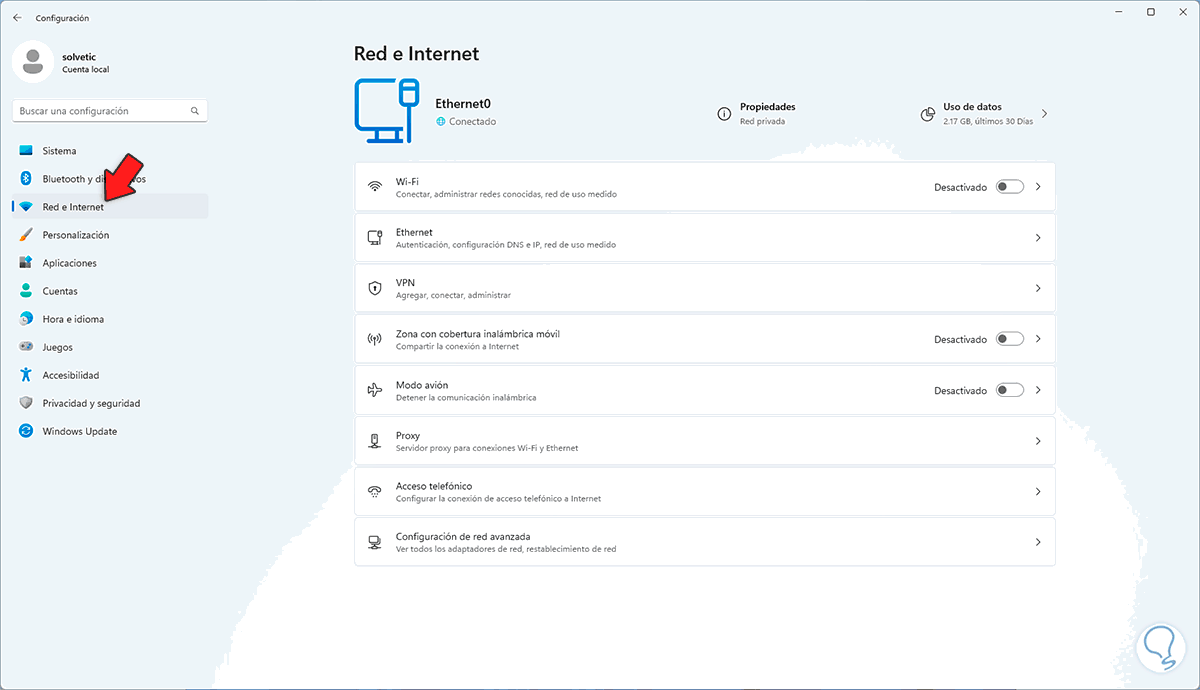Enable the mobile hotspot switch
1200x690 pixels.
pyautogui.click(x=1010, y=339)
